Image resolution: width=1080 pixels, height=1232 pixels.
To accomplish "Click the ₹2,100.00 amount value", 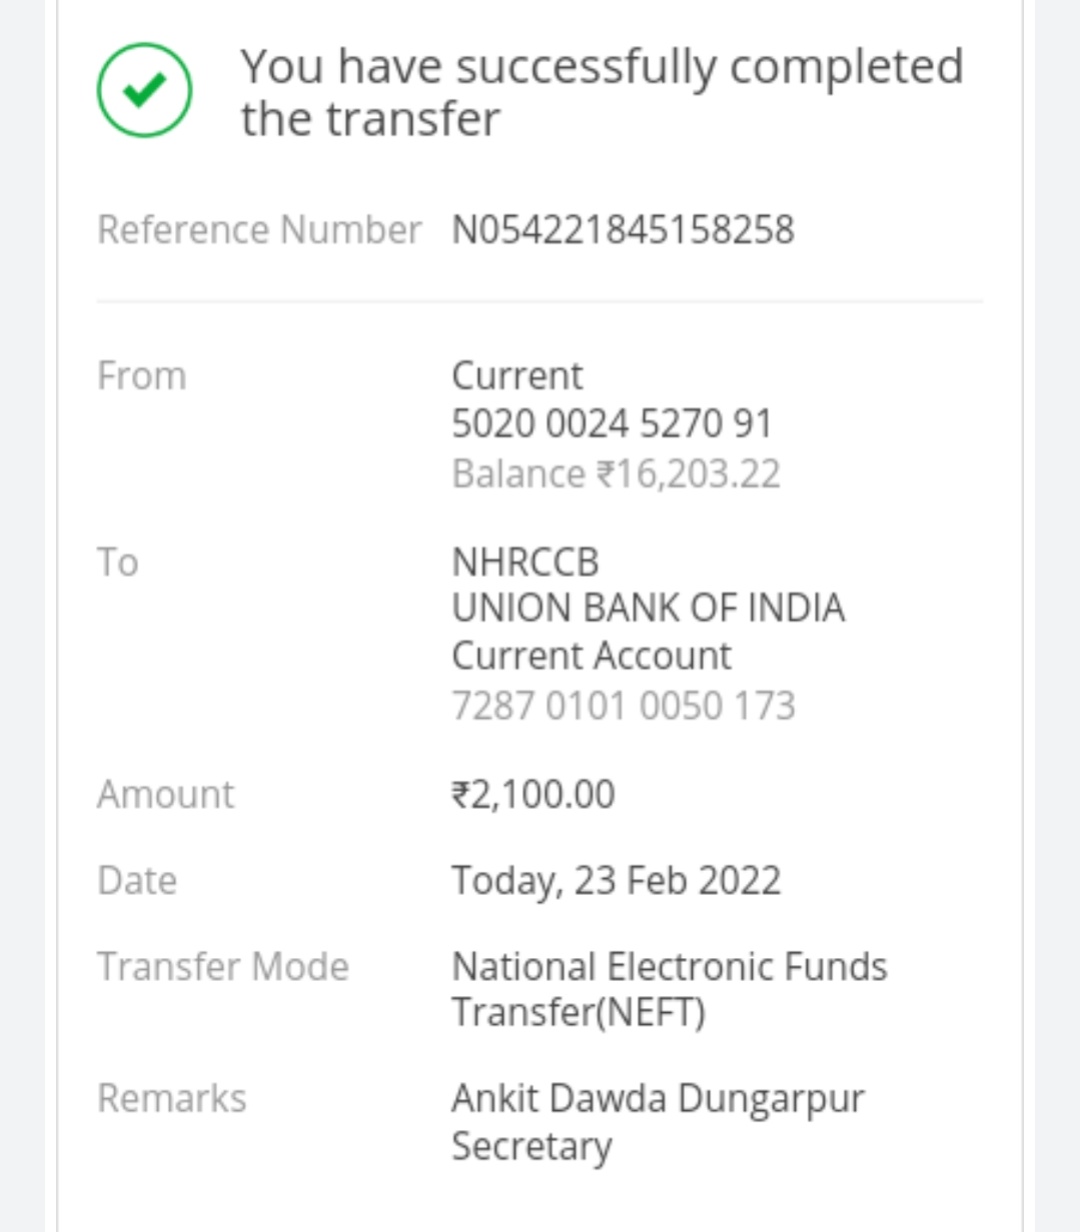I will point(533,795).
